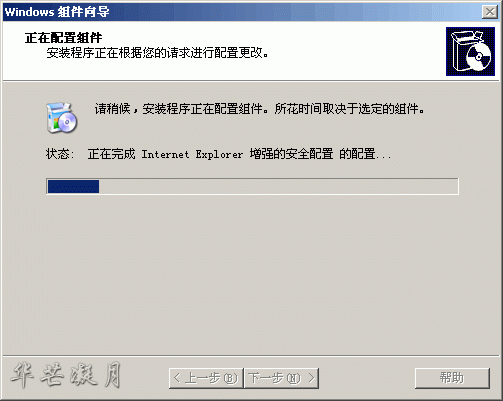This screenshot has width=503, height=401.
Task: Click the empty portion of progress bar
Action: coord(278,186)
